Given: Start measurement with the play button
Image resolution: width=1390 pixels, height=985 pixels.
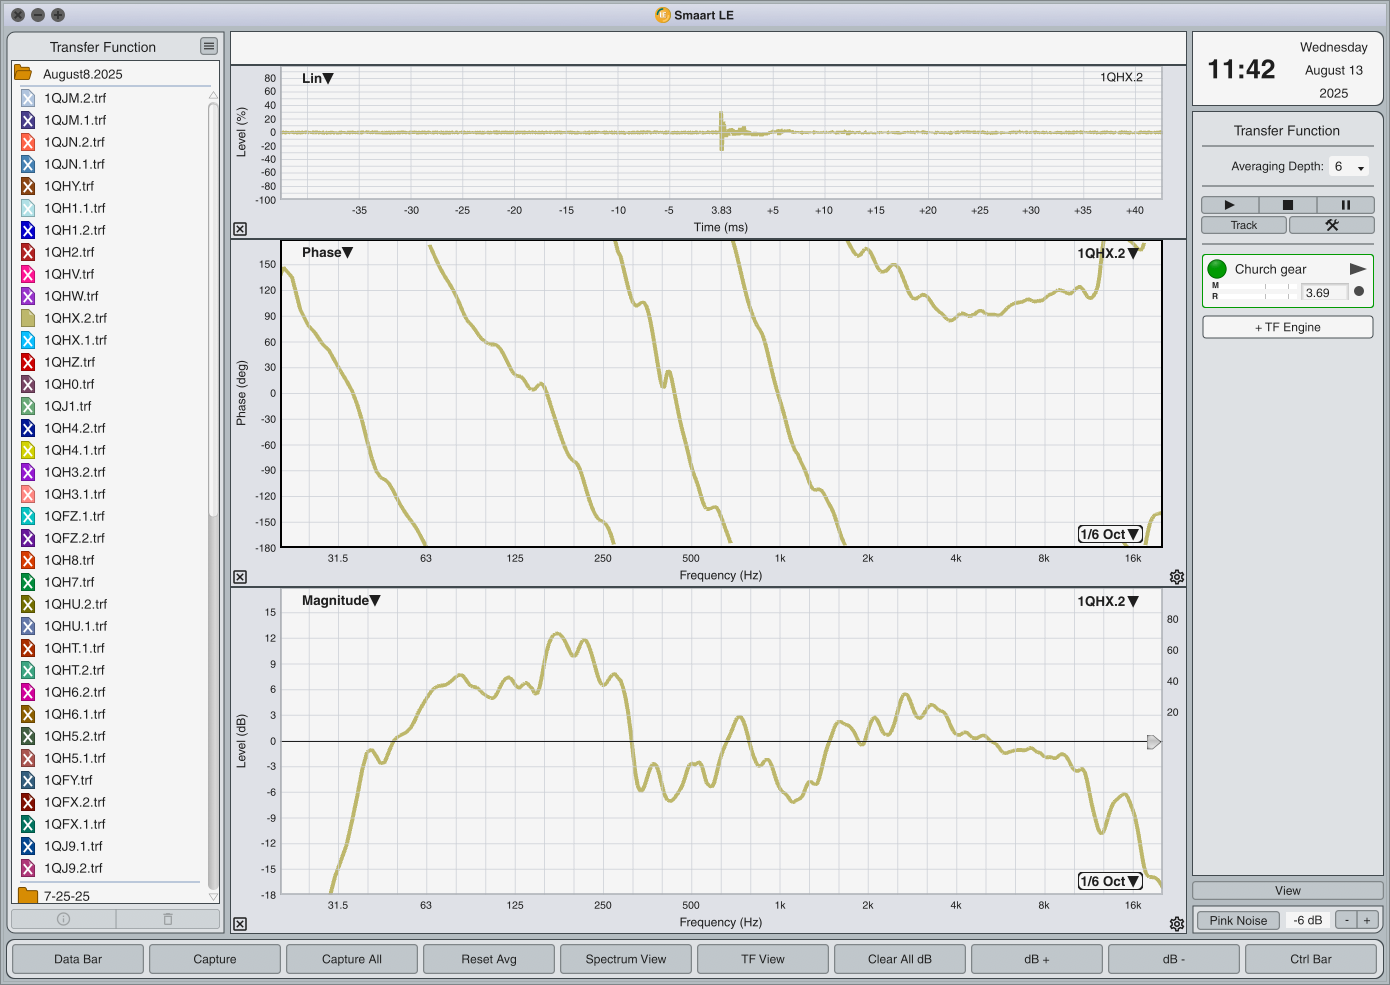Looking at the screenshot, I should [x=1230, y=204].
